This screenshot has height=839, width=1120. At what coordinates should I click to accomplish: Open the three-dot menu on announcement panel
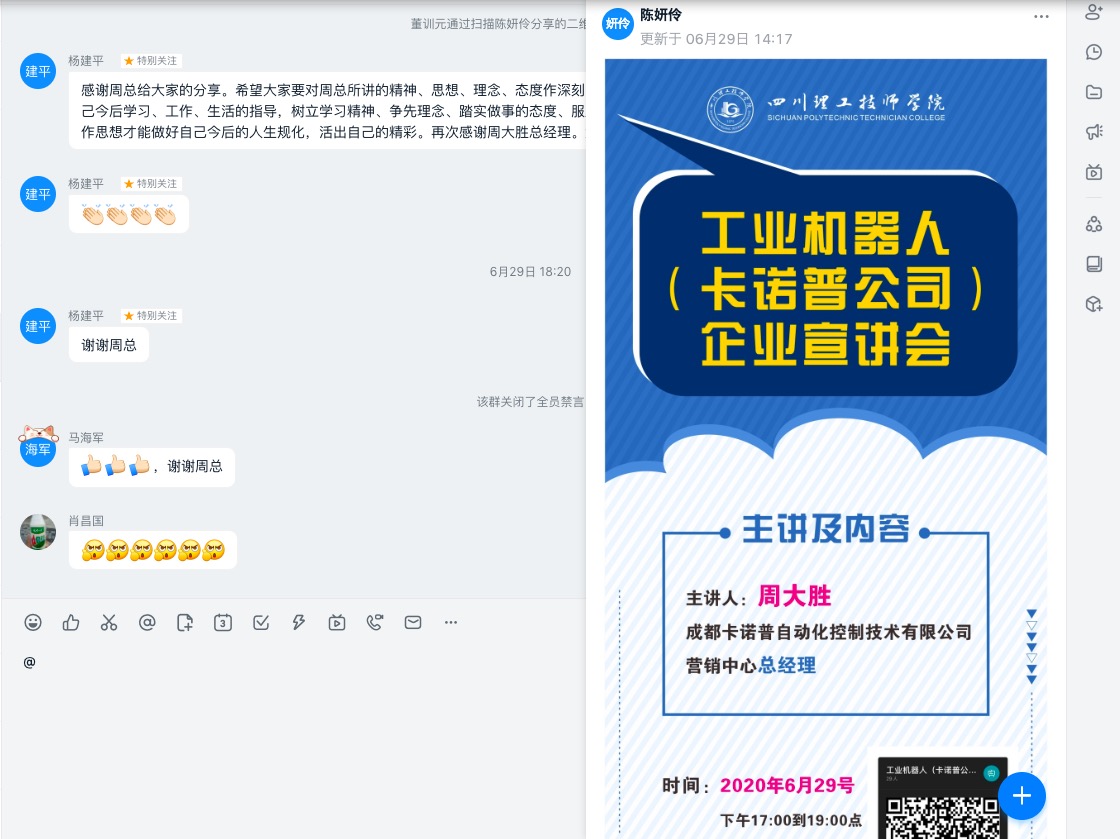pos(1041,16)
